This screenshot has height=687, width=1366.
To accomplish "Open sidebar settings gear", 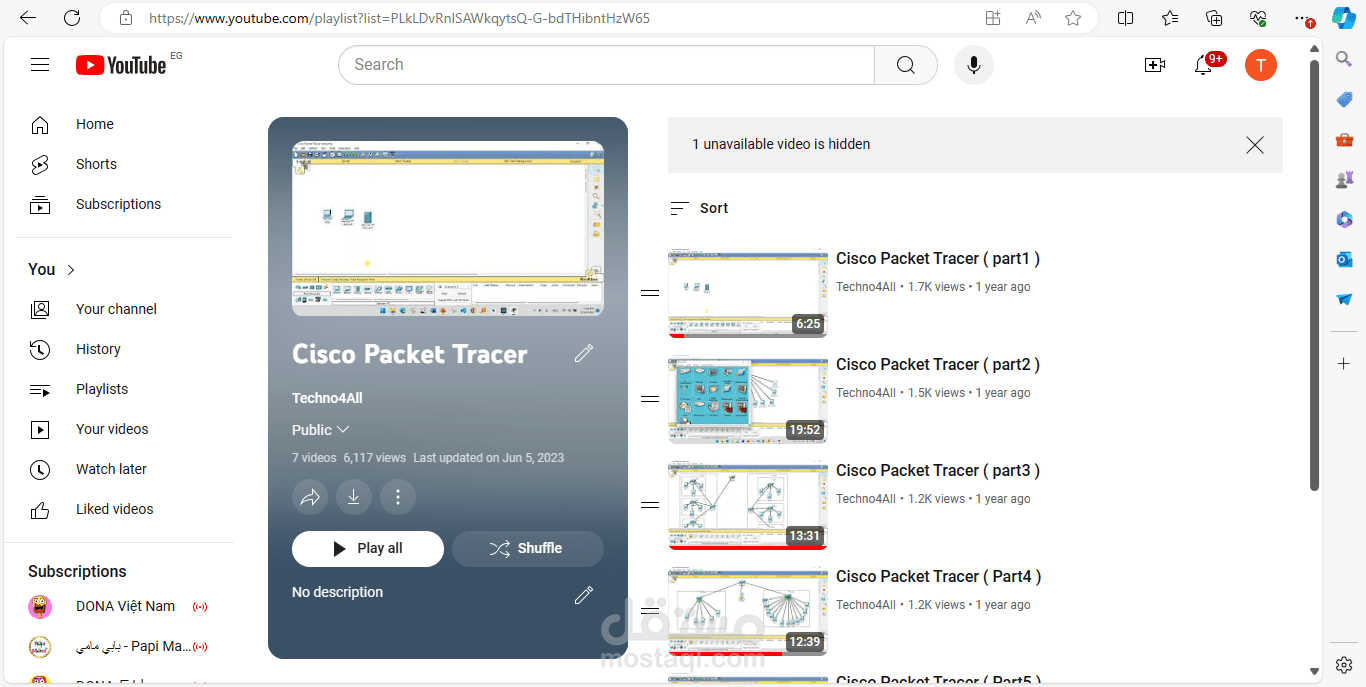I will [x=1344, y=665].
